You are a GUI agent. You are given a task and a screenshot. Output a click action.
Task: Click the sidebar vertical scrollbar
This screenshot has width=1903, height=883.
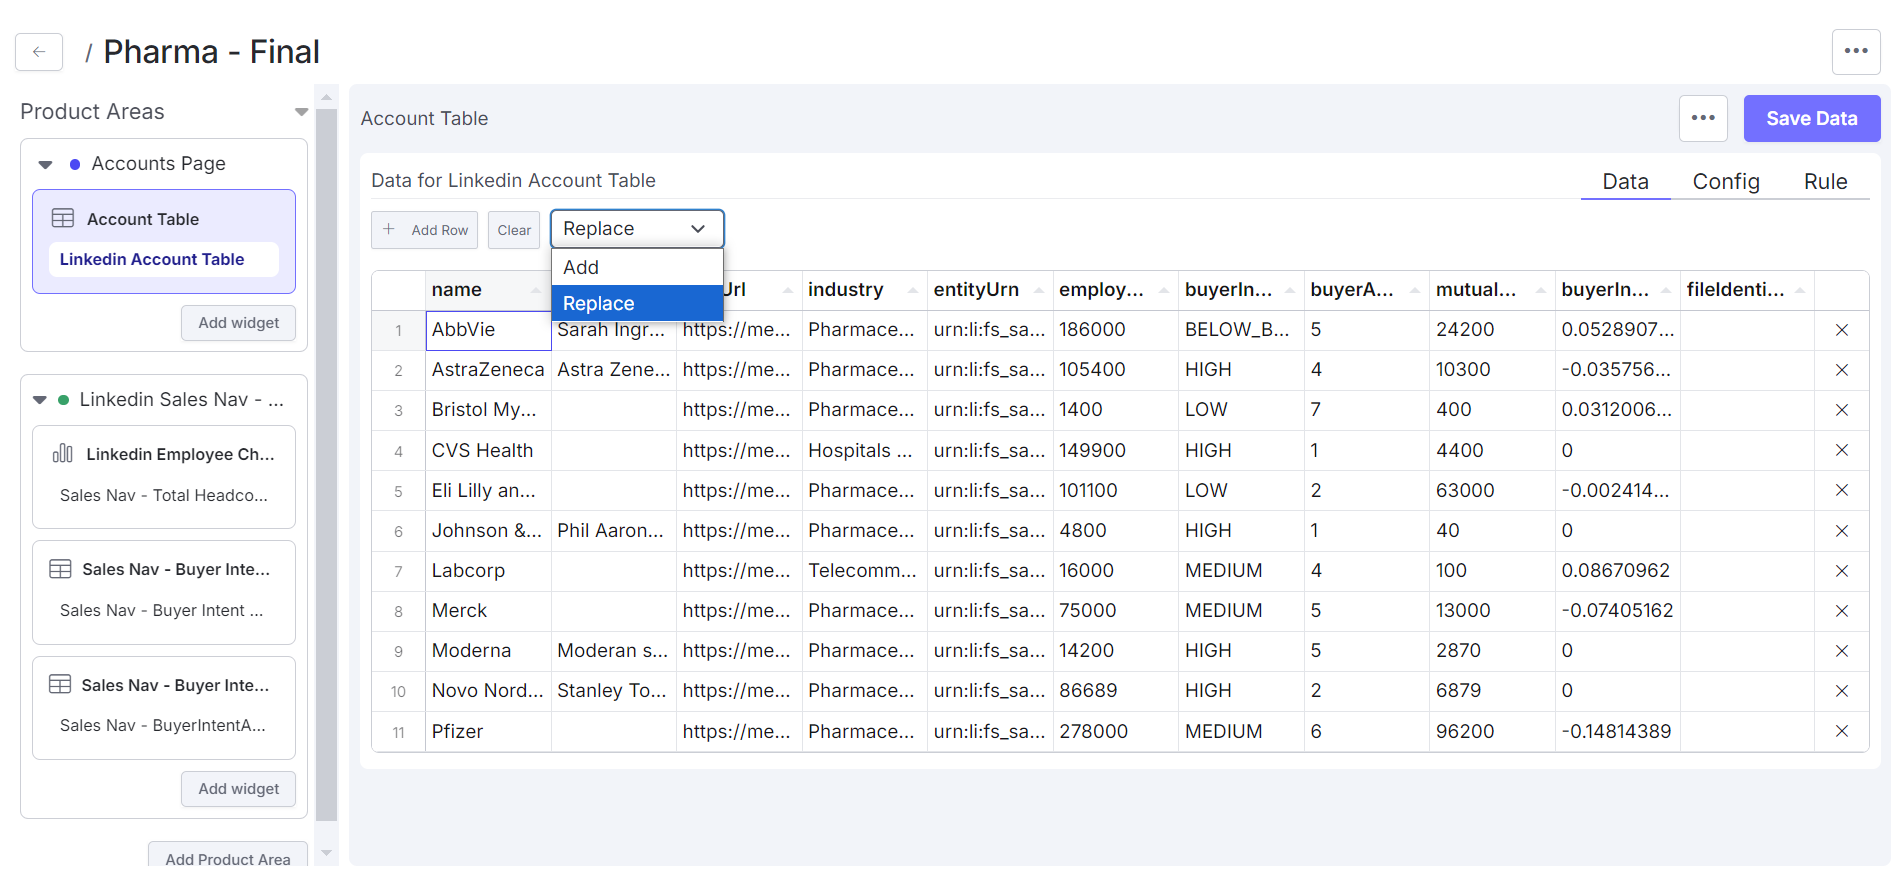coord(326,460)
